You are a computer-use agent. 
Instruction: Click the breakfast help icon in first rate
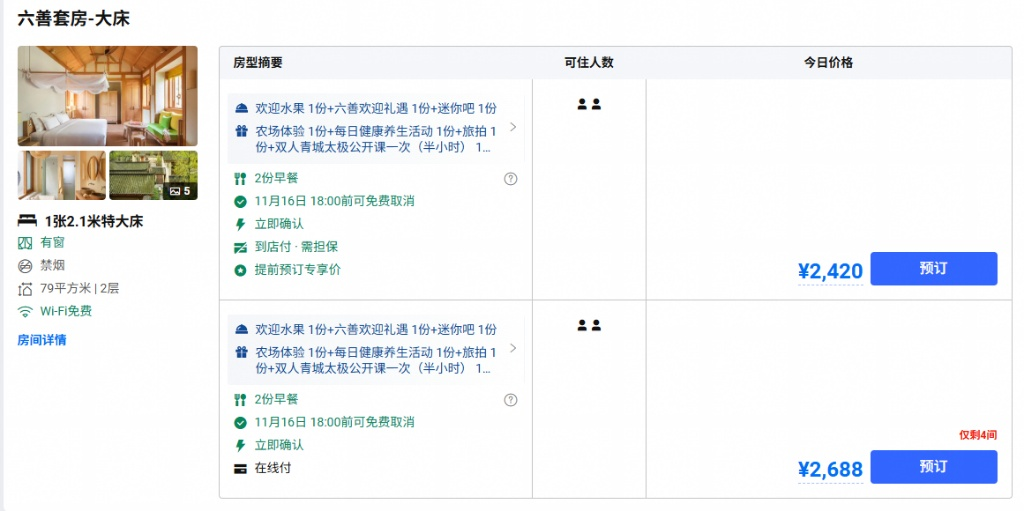coord(511,179)
